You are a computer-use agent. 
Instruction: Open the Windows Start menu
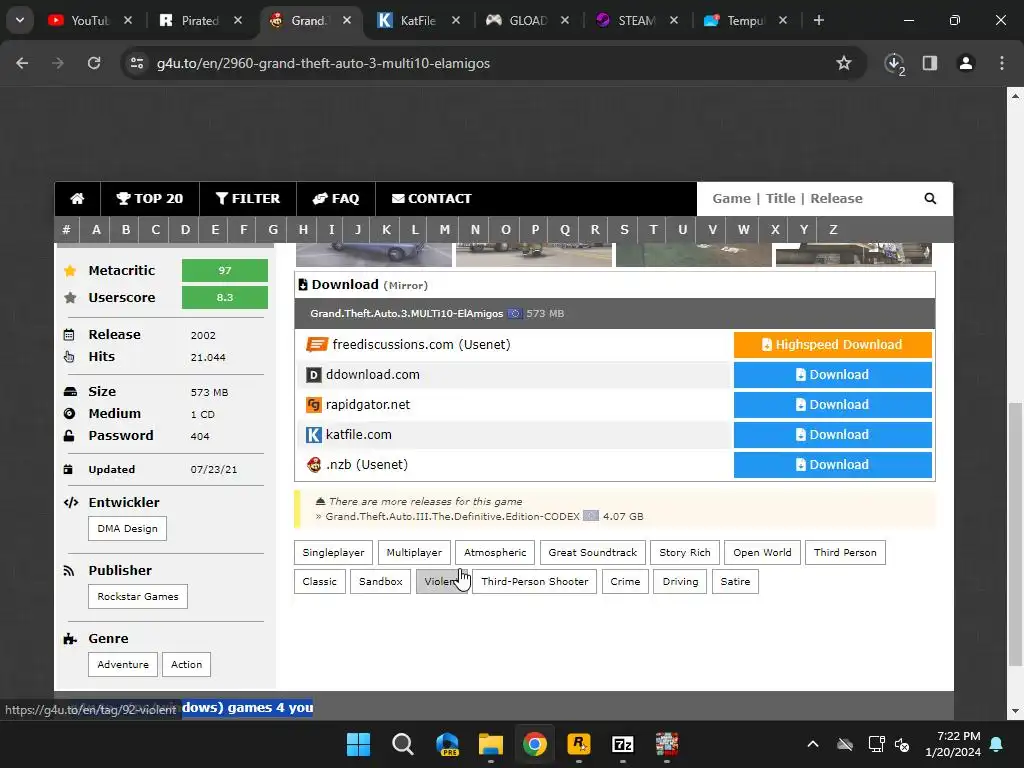358,744
